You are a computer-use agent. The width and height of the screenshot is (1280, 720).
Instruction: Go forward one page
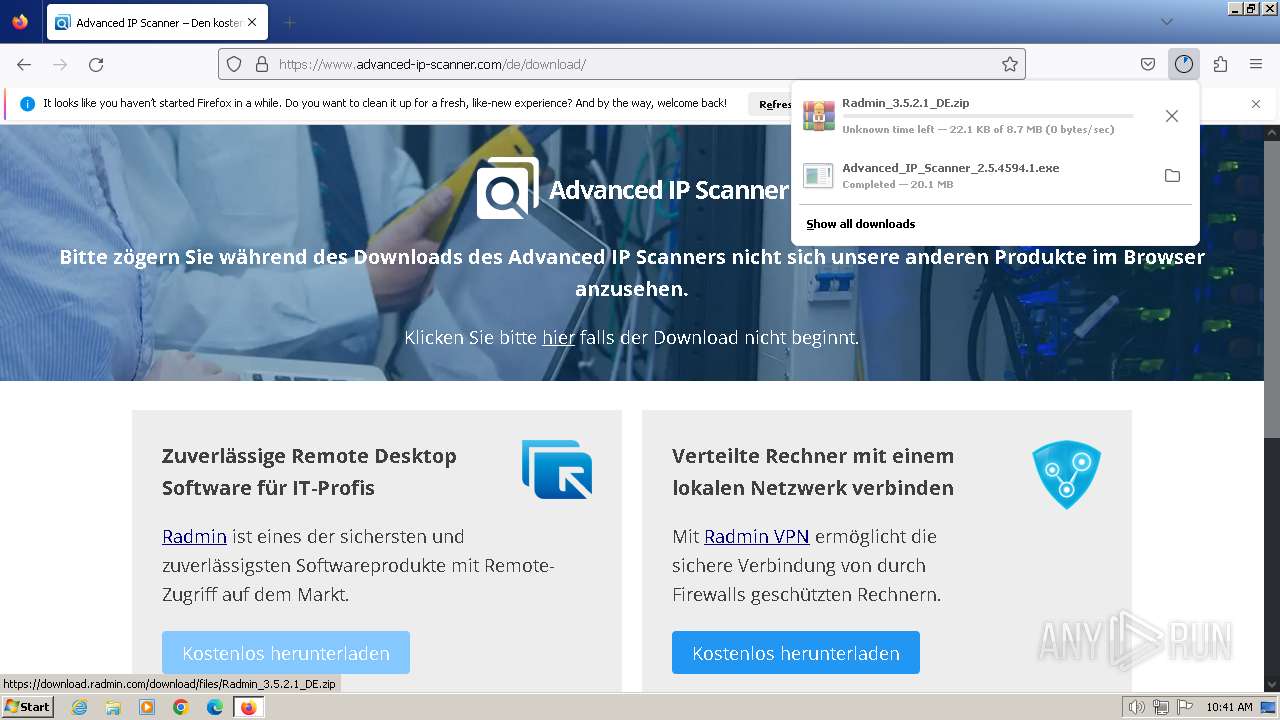pos(60,64)
